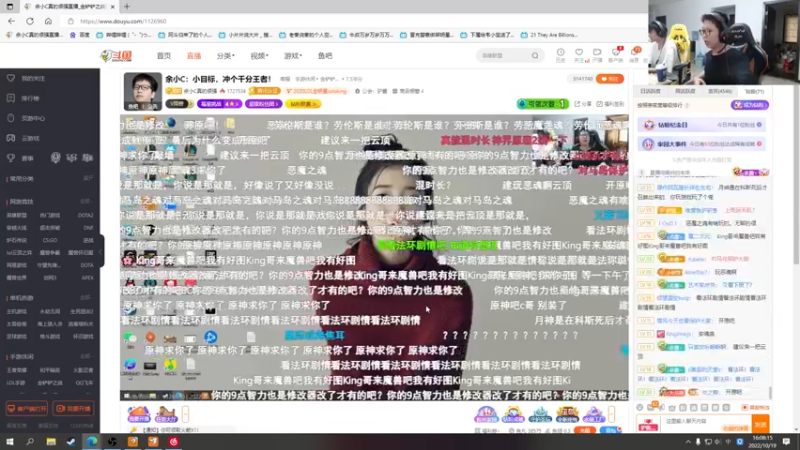Open the OBS icon in taskbar
This screenshot has height=450, width=800.
point(112,441)
